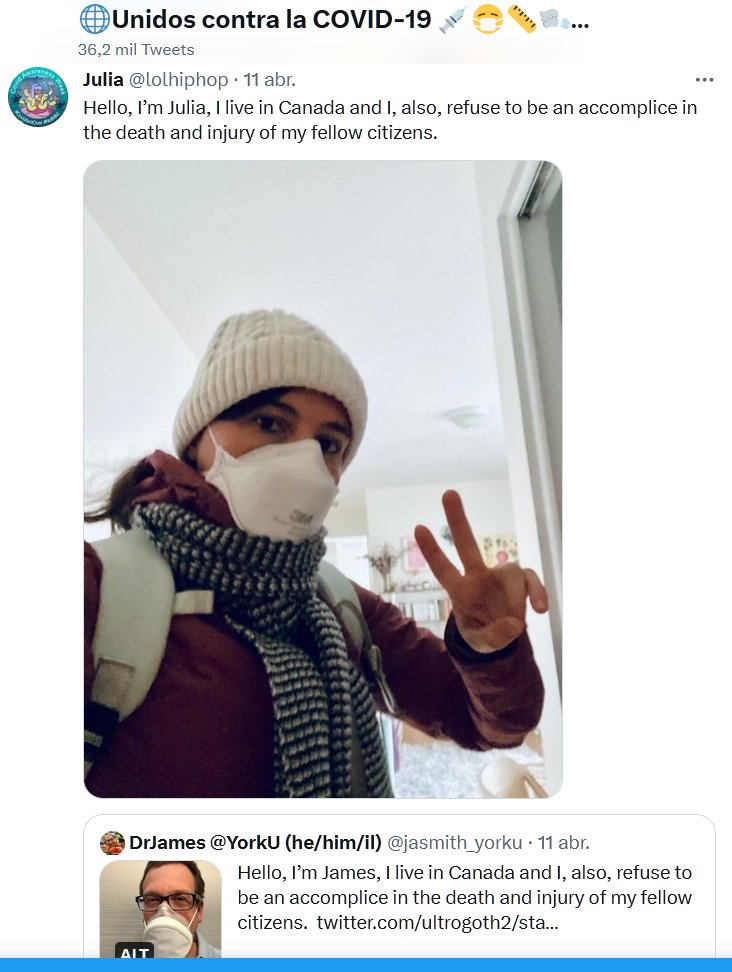The image size is (732, 972).
Task: Click the blue bar at the bottom
Action: click(366, 965)
